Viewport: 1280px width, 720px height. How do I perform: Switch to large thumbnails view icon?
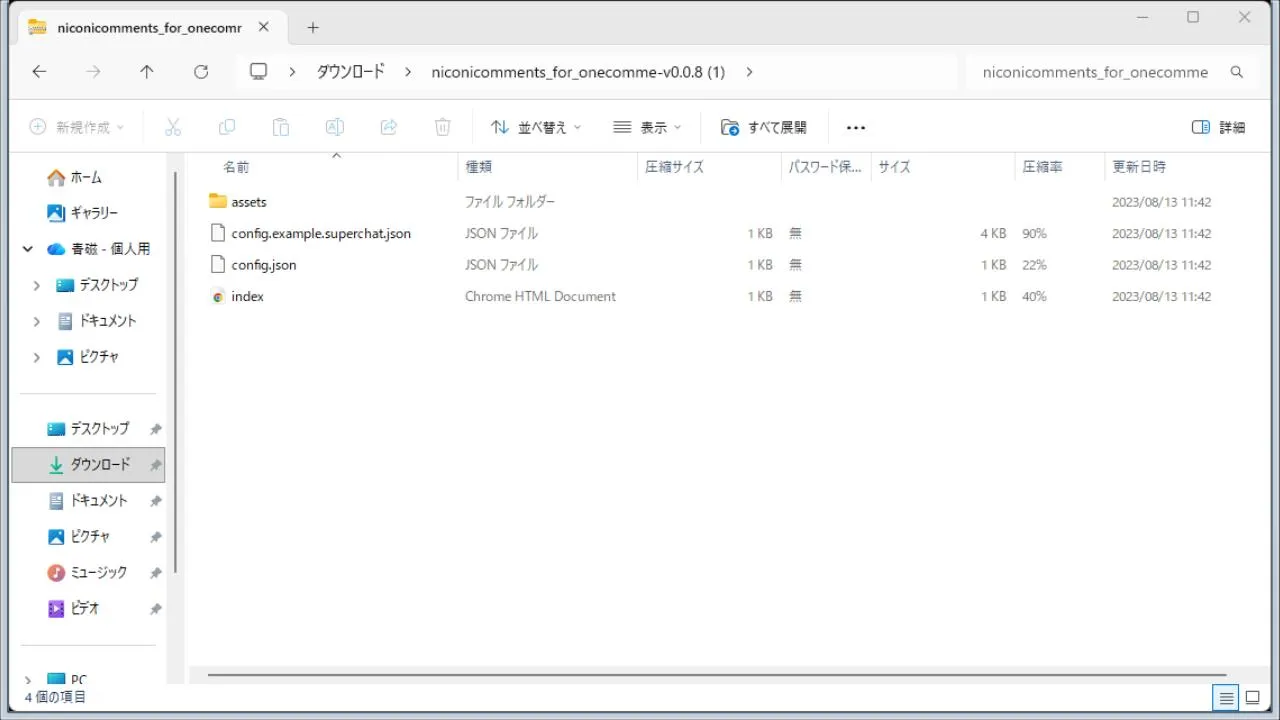(1252, 697)
